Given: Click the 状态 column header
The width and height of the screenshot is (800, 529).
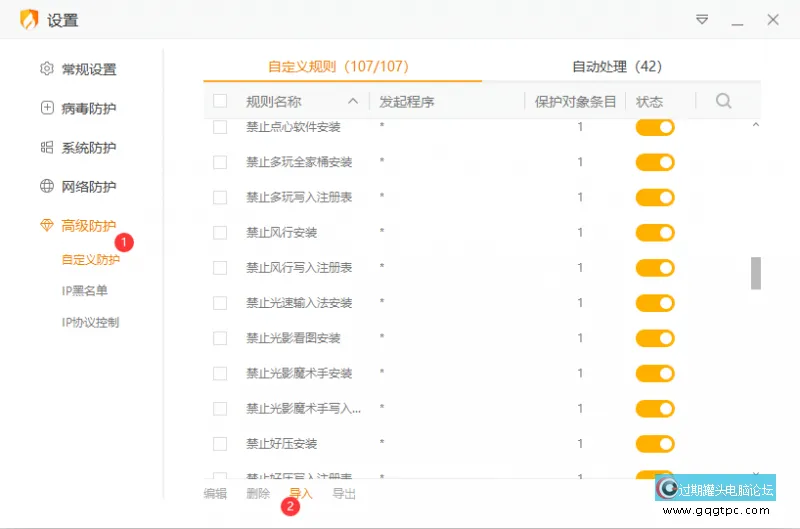Looking at the screenshot, I should coord(649,102).
